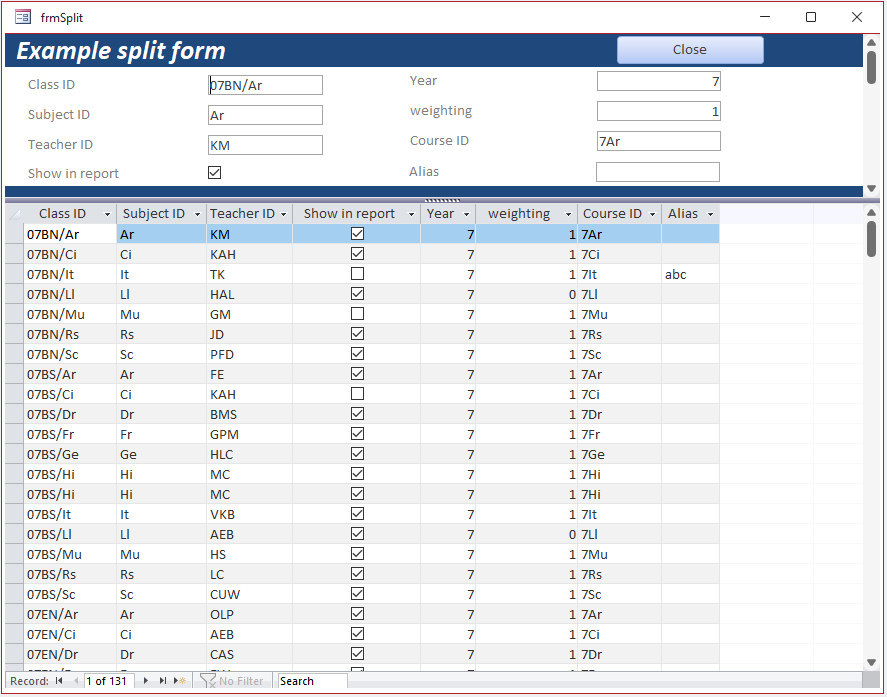This screenshot has width=887, height=697.
Task: Open the Year column dropdown arrow
Action: click(x=467, y=214)
